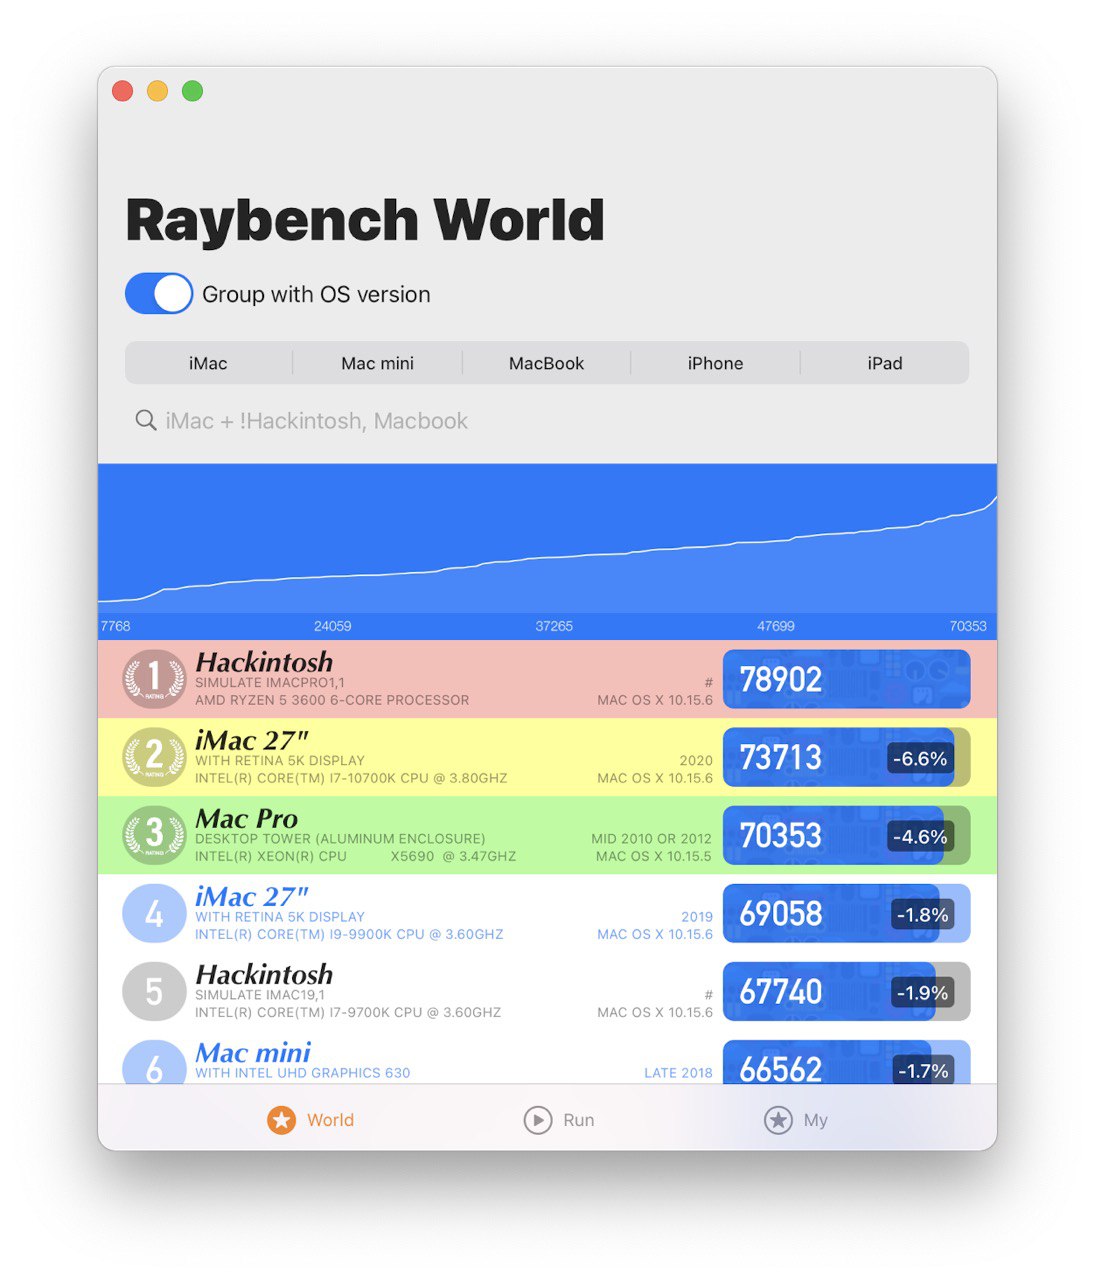Click the 47699 chart axis value

pyautogui.click(x=776, y=626)
